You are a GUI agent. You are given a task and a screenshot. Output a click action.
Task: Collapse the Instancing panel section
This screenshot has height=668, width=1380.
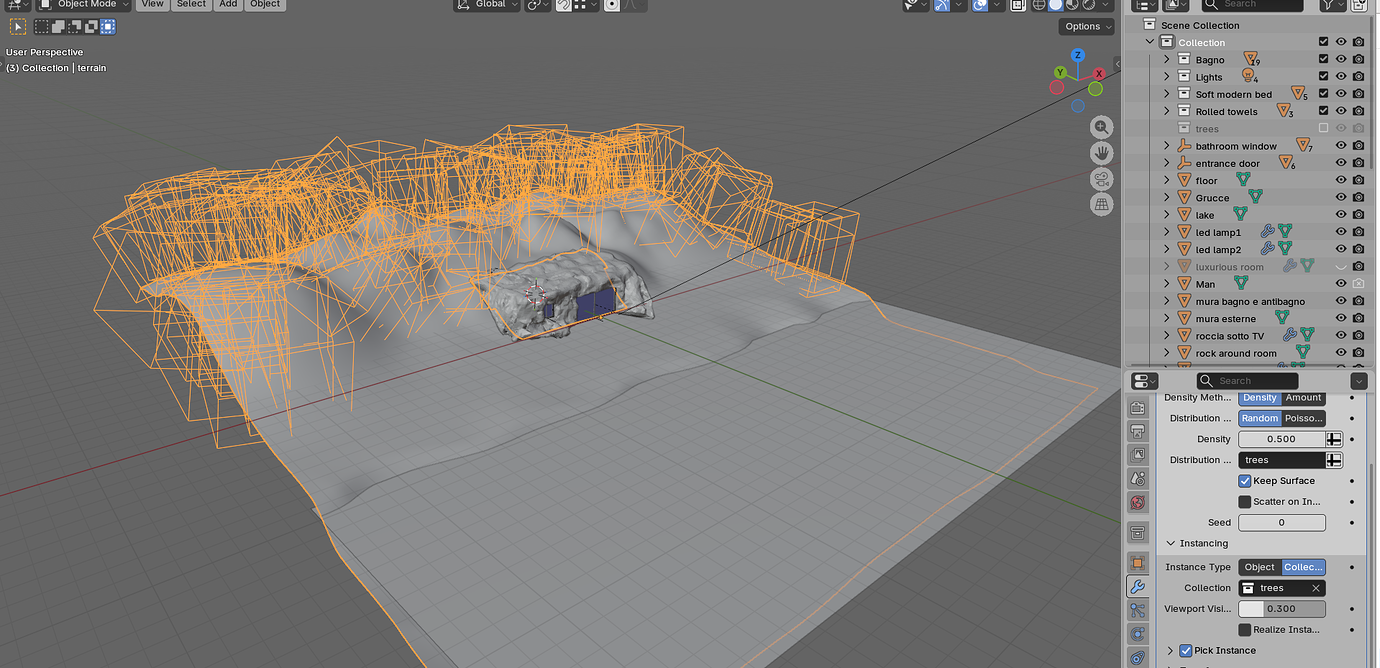click(1171, 544)
